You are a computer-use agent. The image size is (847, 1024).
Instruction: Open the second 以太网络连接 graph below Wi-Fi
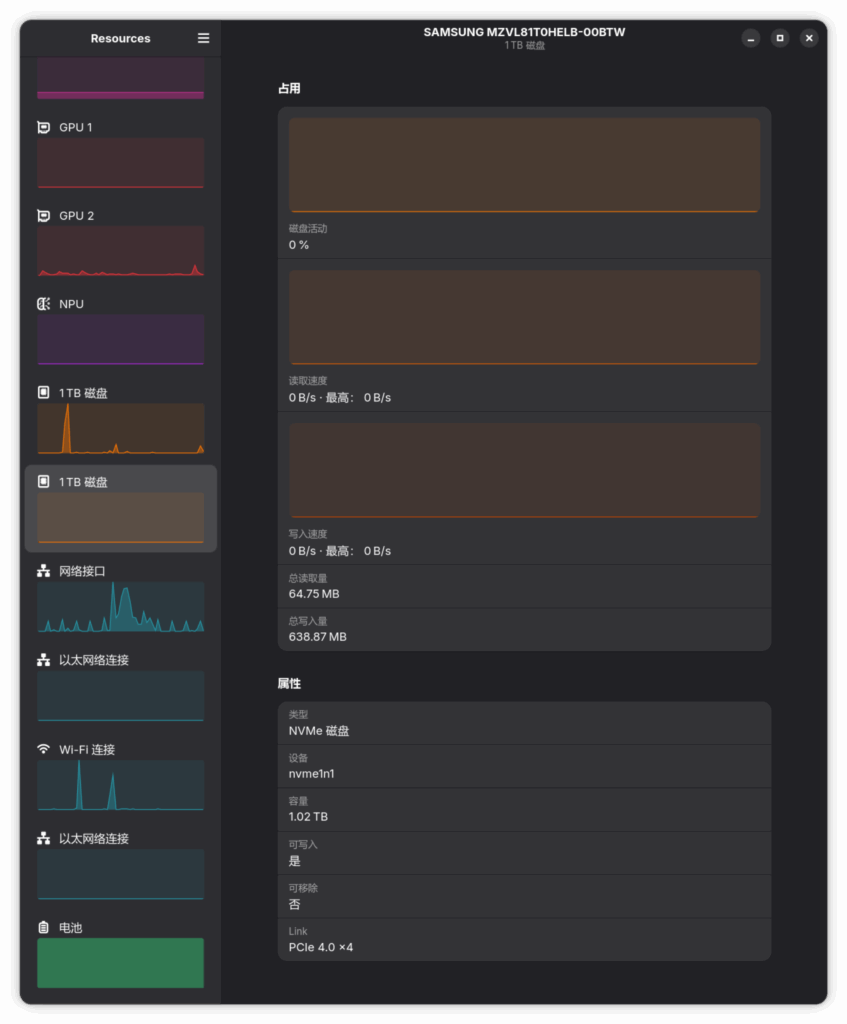(x=120, y=873)
